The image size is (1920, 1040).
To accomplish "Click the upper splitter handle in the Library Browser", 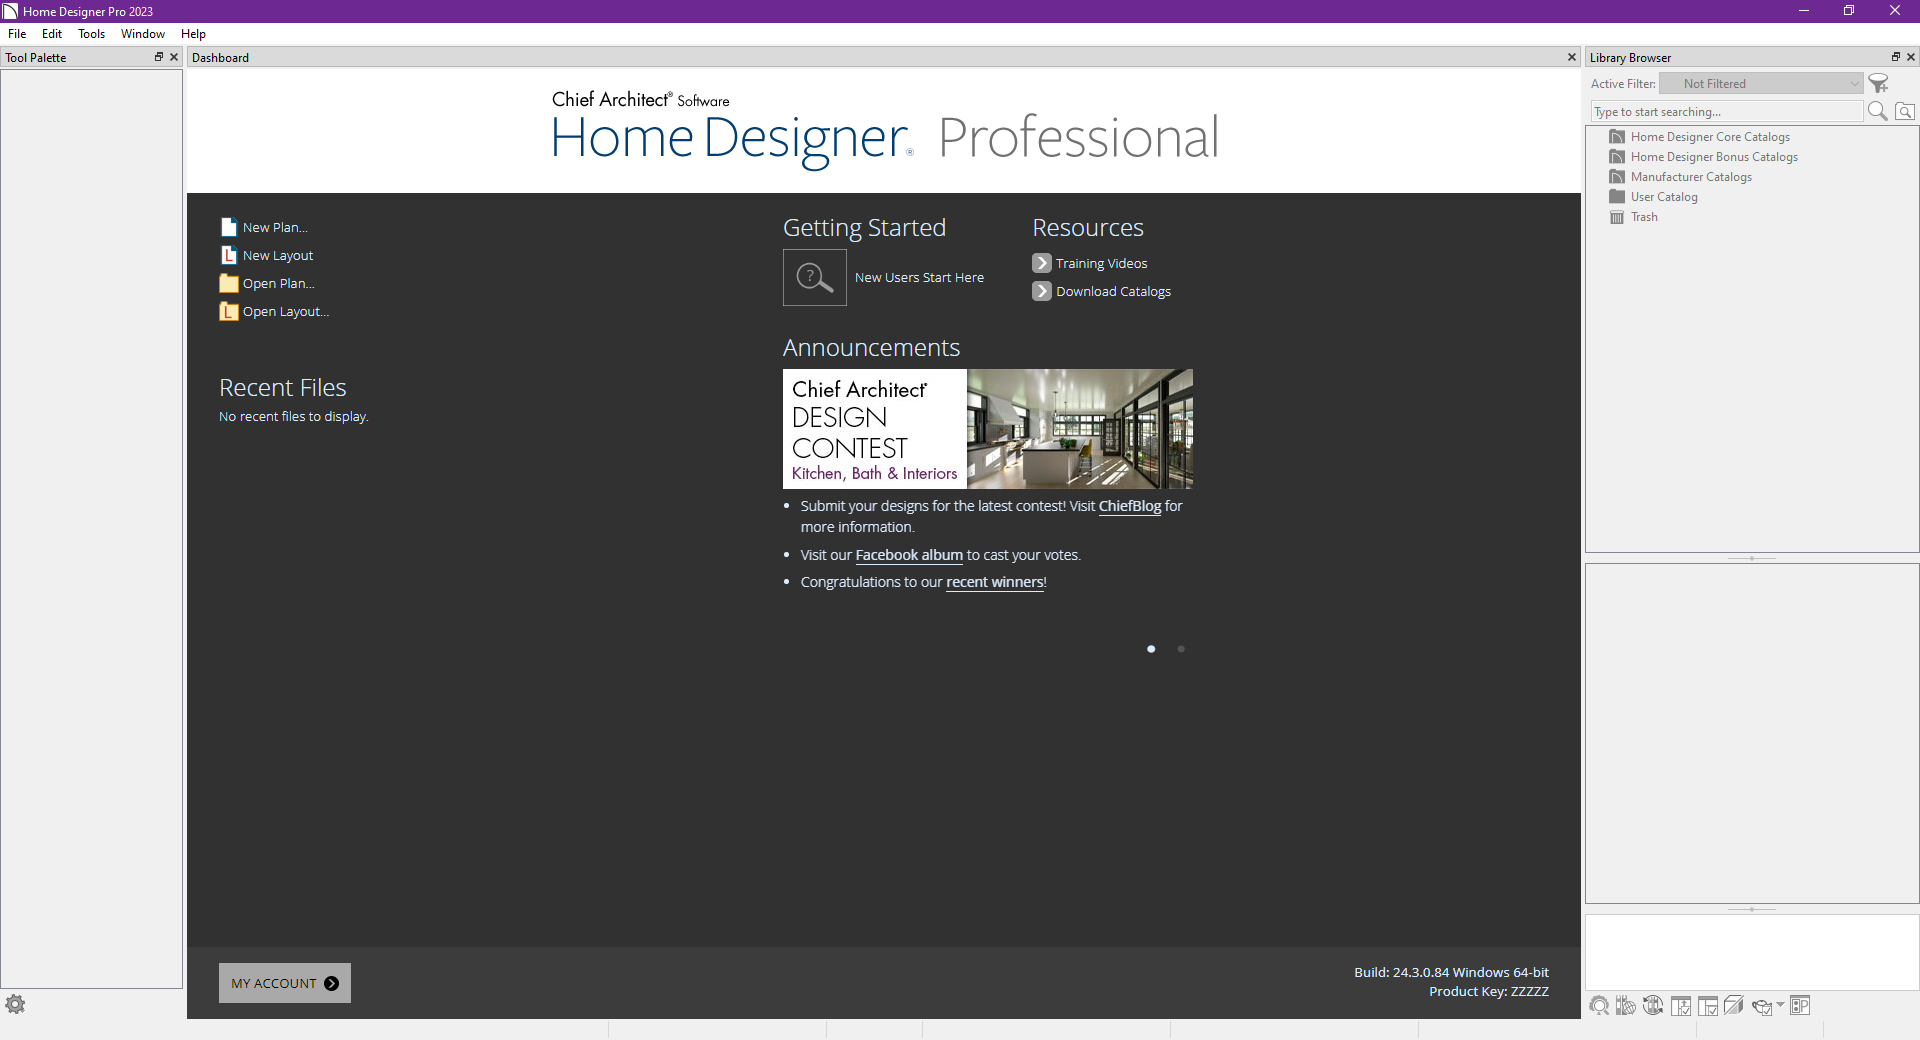I will [1752, 558].
